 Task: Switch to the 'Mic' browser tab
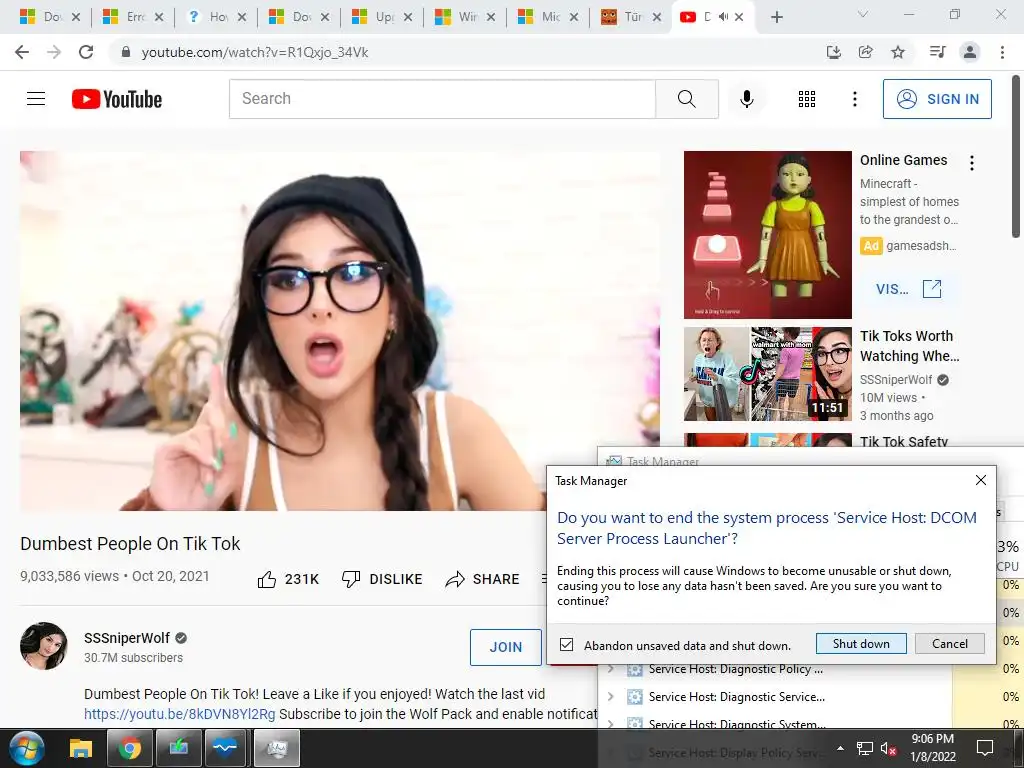[x=543, y=17]
